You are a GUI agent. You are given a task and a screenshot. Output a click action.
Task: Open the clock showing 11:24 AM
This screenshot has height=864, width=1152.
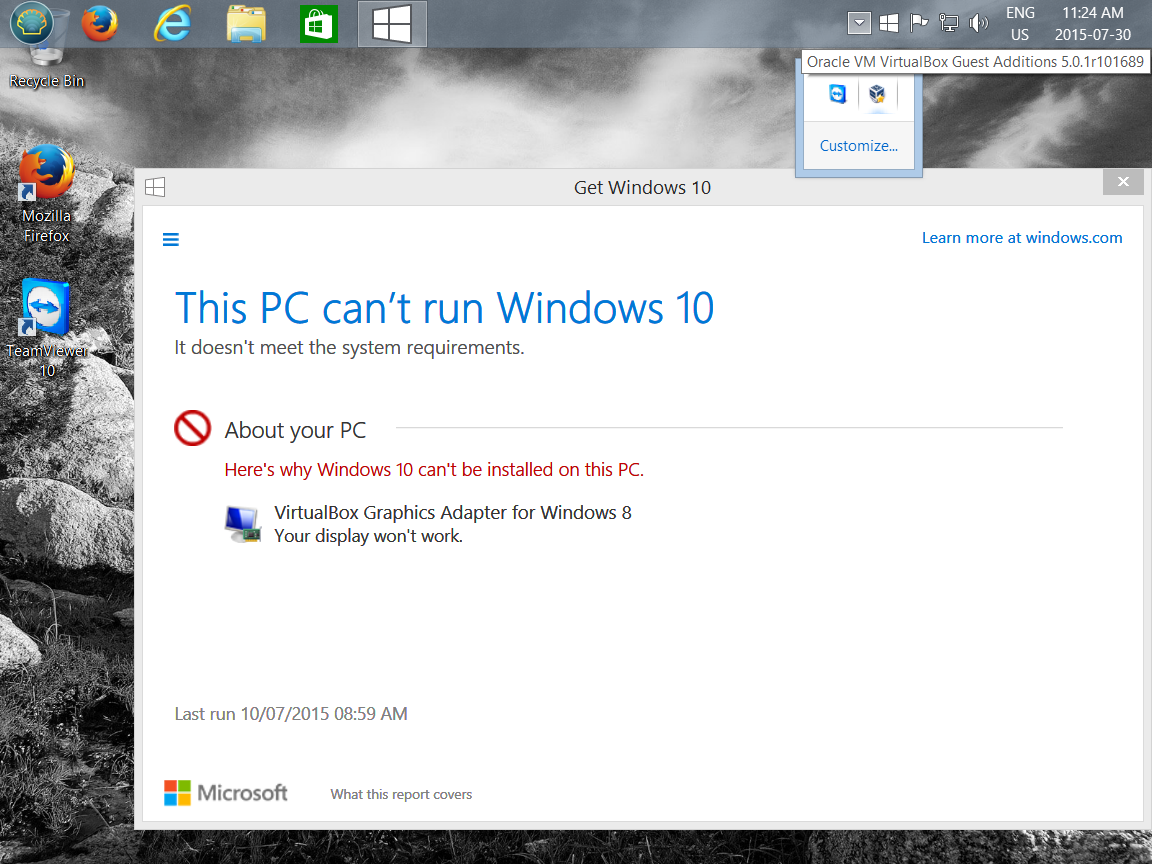[1092, 24]
